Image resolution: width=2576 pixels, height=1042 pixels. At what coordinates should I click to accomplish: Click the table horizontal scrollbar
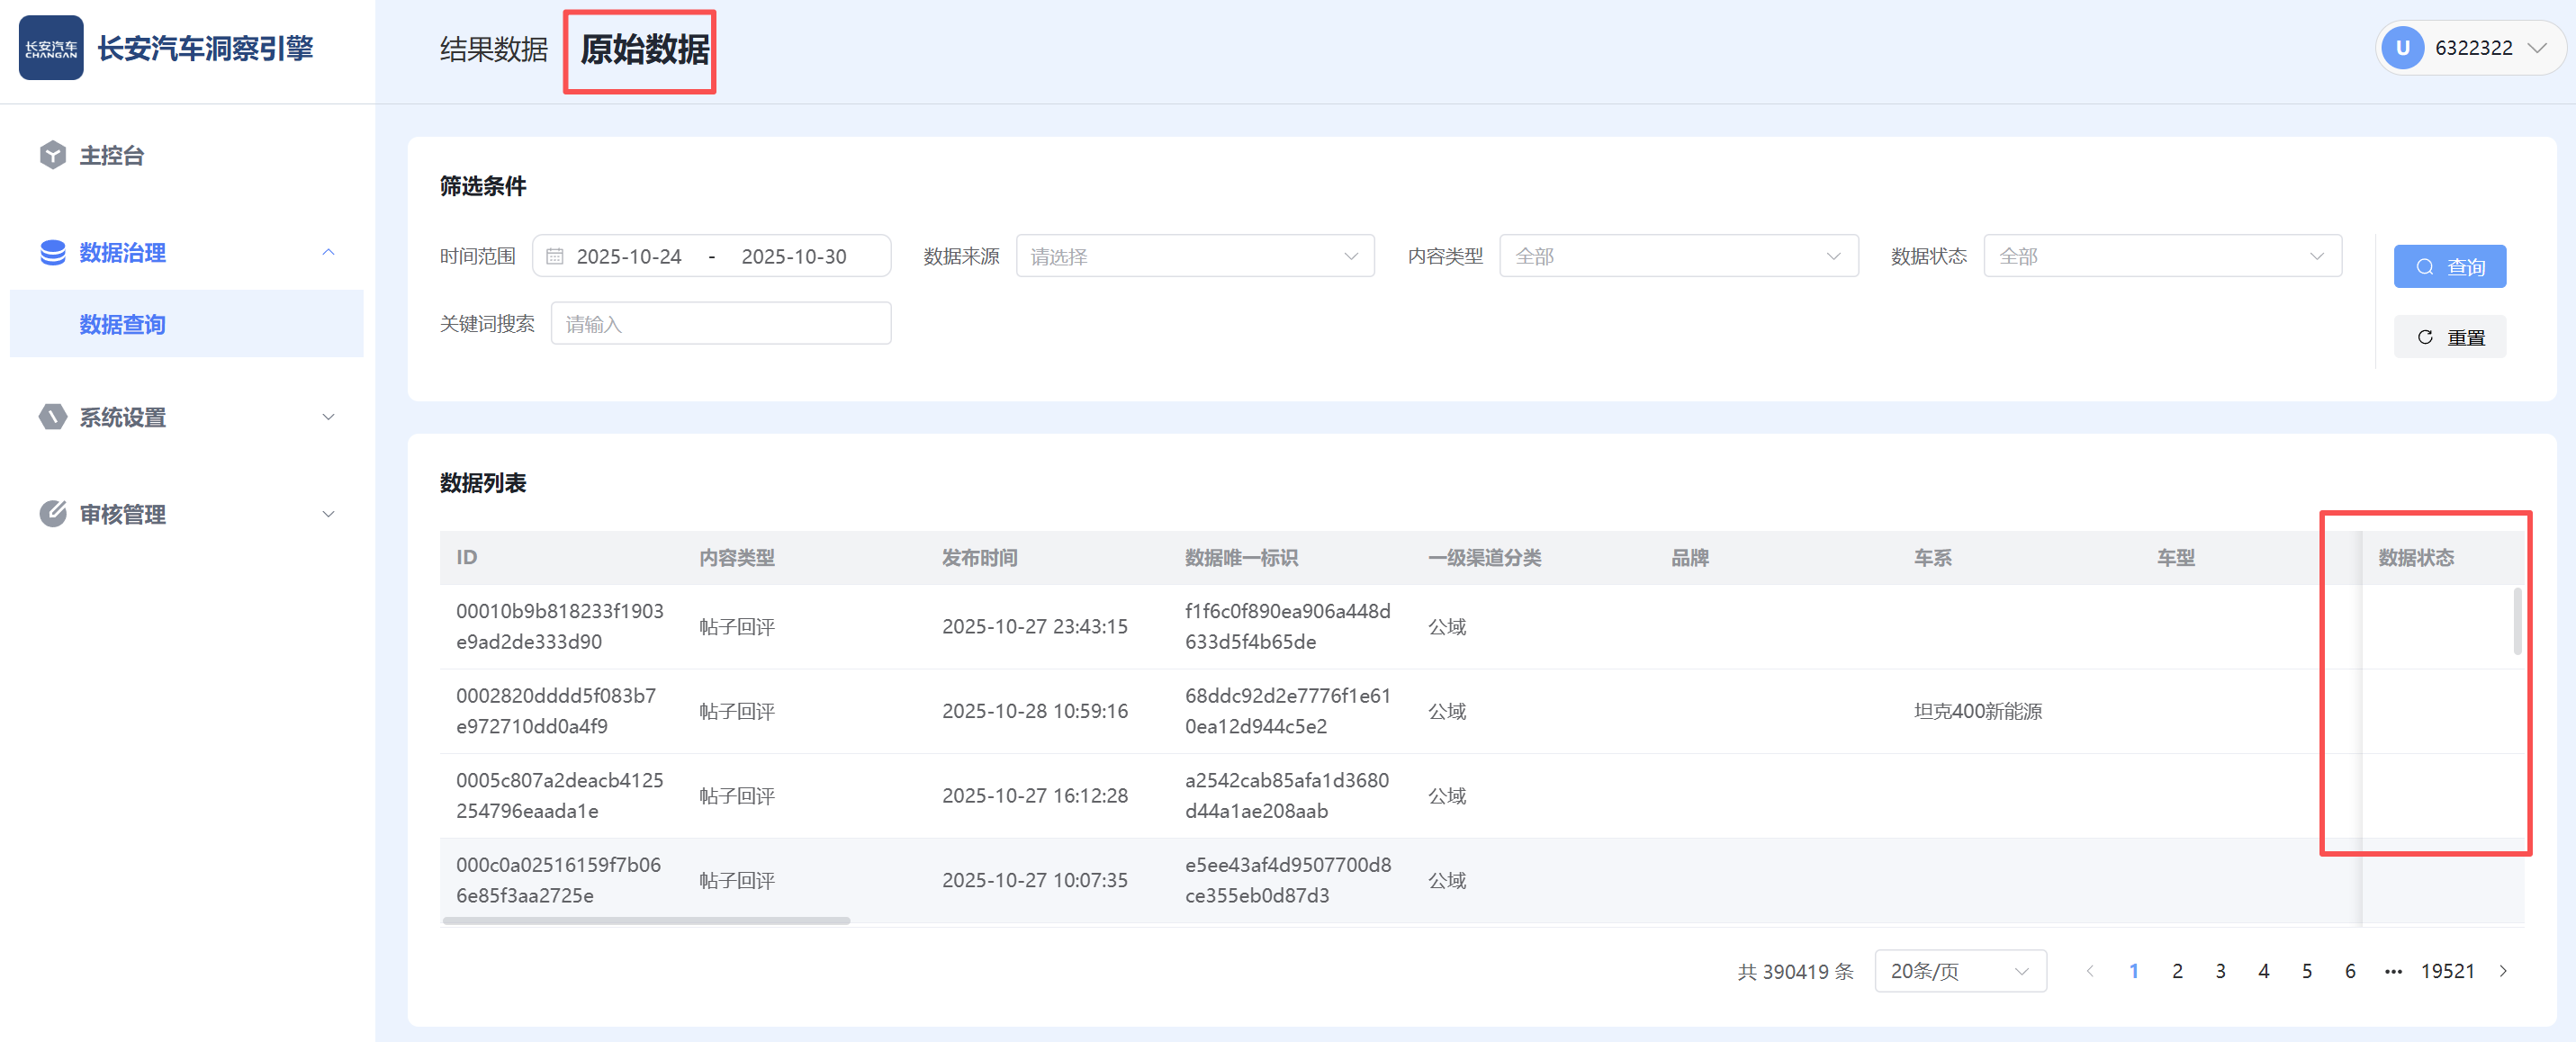(646, 920)
